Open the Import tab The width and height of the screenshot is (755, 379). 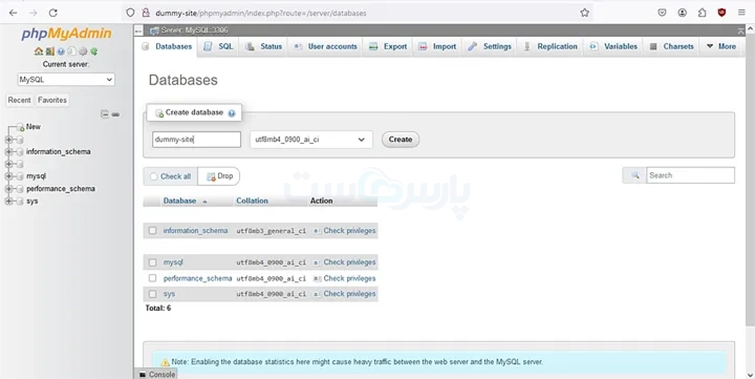tap(437, 47)
